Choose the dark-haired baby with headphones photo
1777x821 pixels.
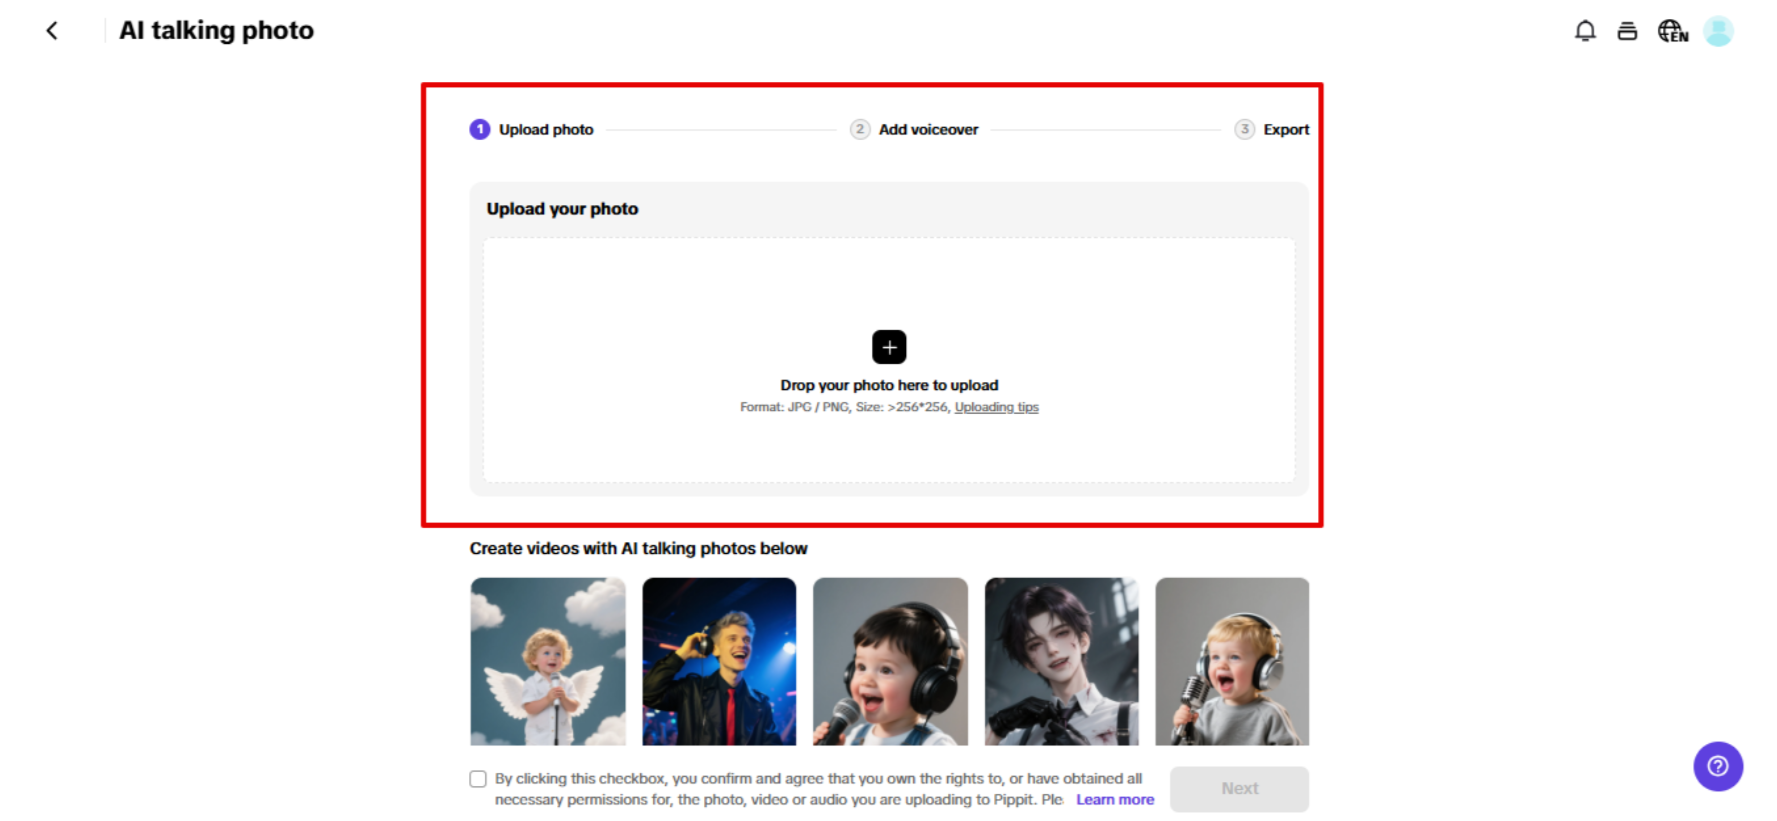890,661
